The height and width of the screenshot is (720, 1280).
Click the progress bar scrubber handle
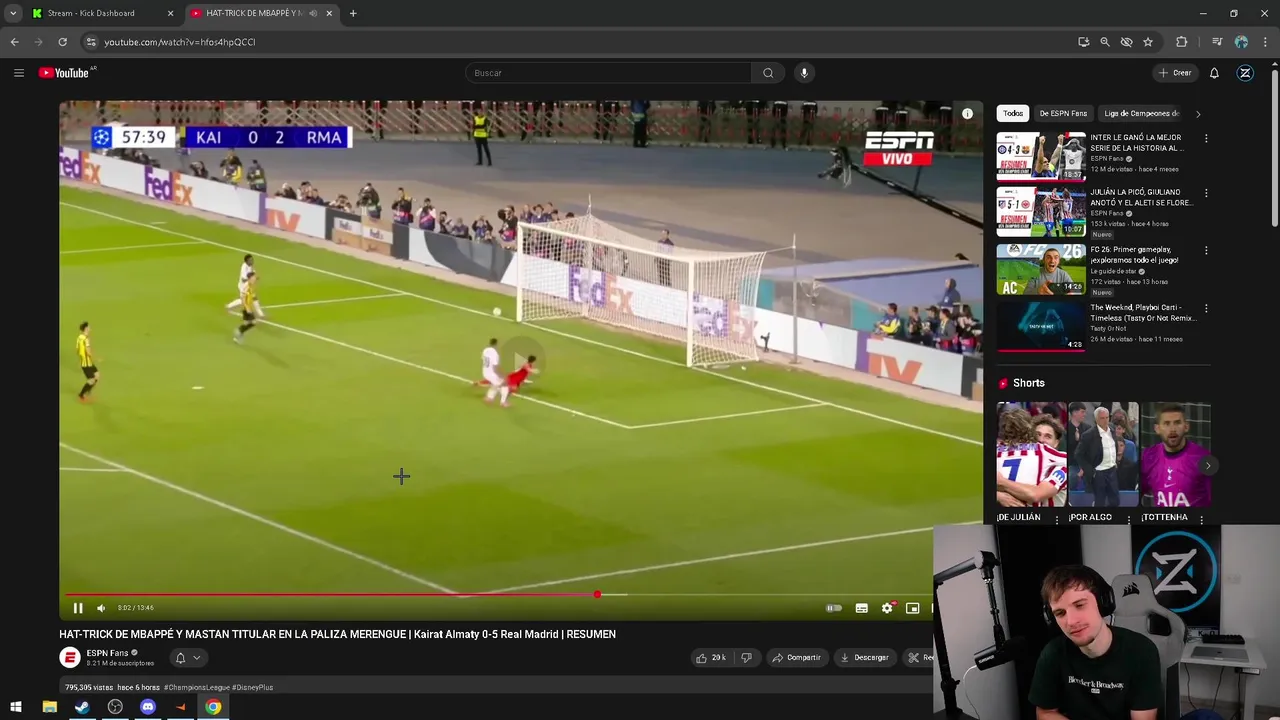597,595
